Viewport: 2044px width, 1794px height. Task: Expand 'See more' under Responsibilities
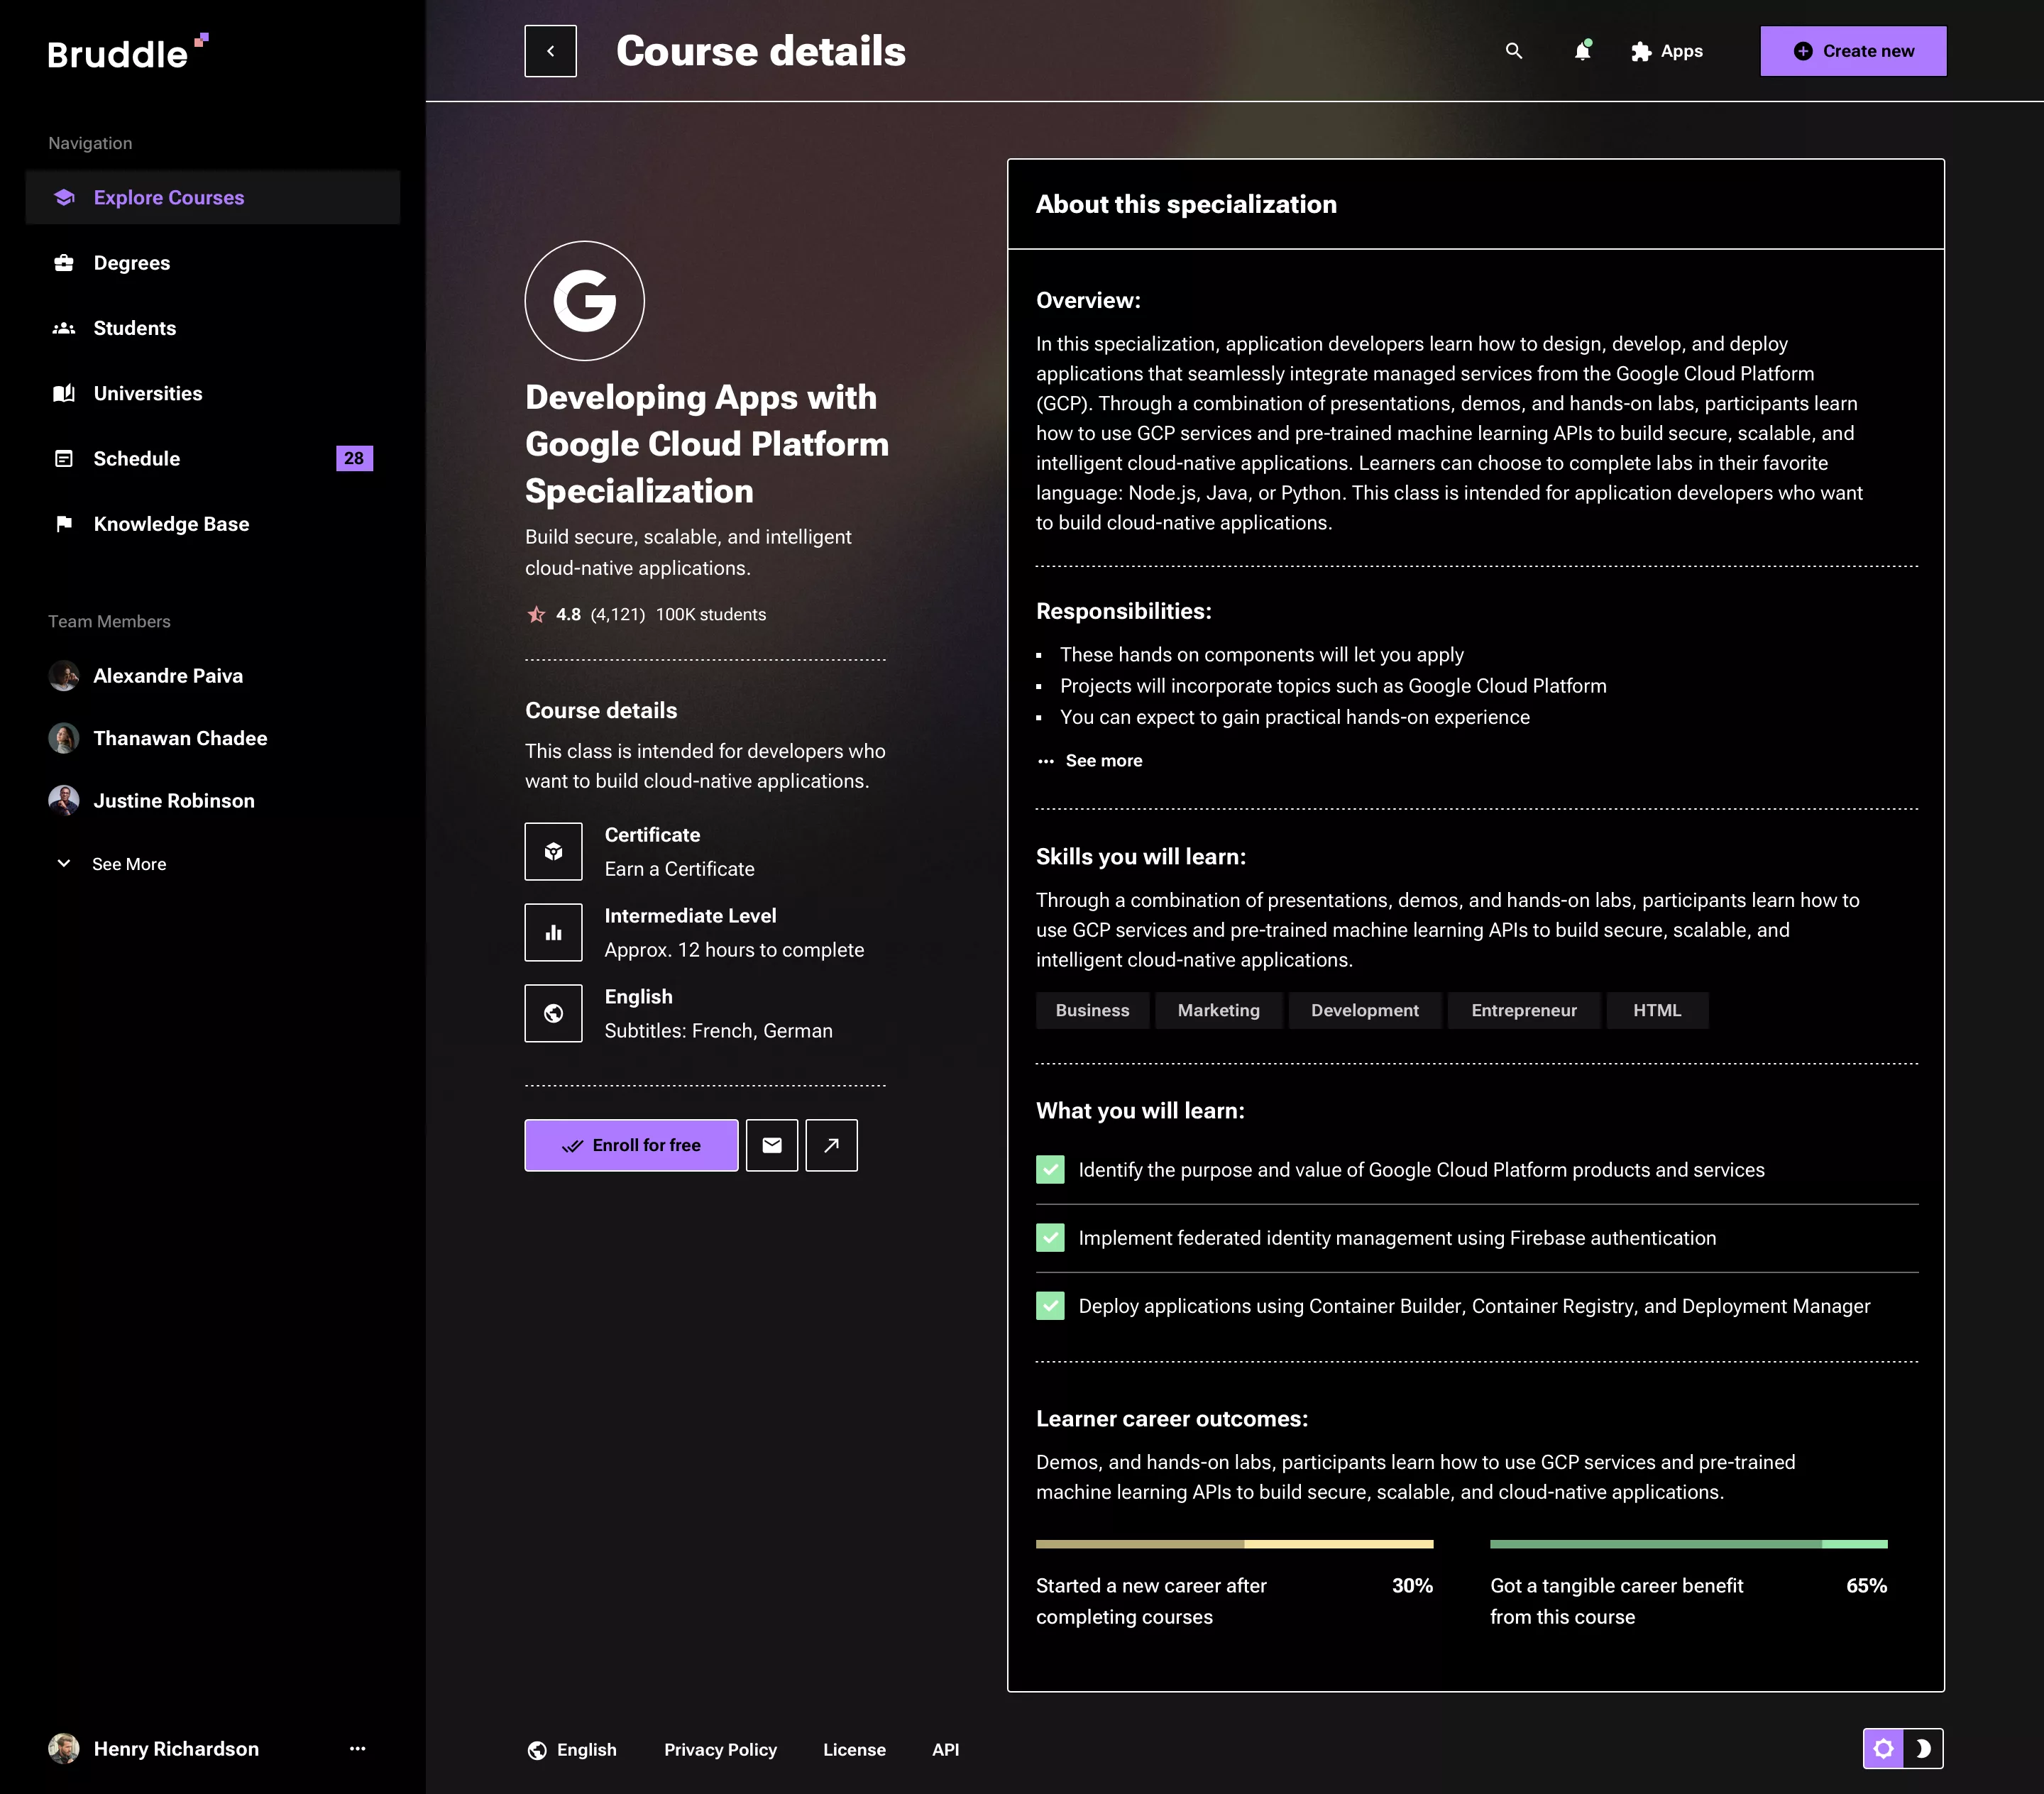point(1103,760)
